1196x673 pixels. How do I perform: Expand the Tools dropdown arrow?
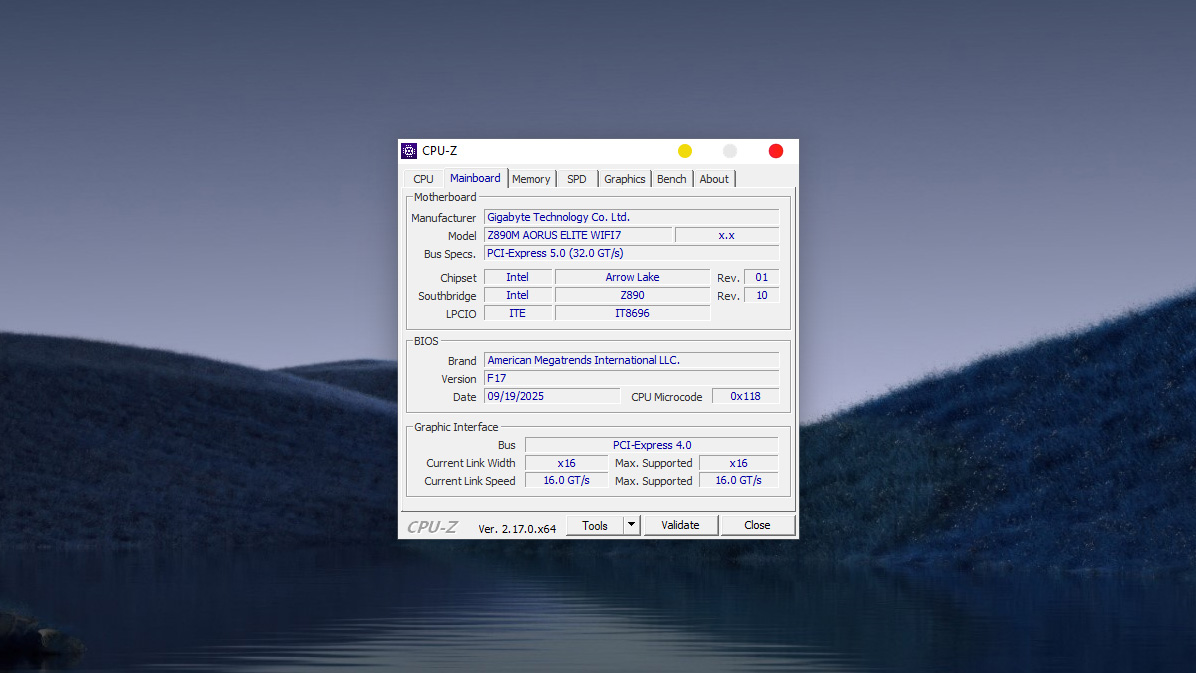(x=631, y=525)
